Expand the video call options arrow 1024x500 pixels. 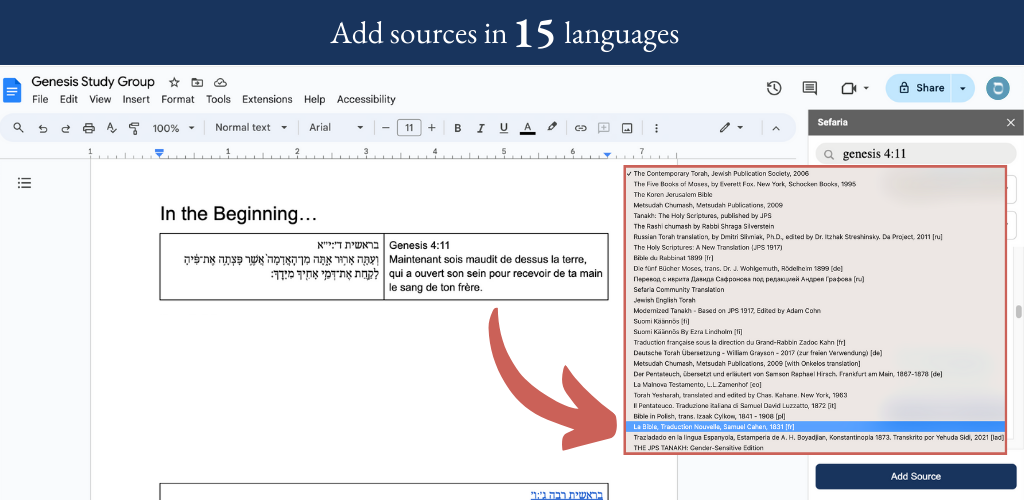(866, 88)
